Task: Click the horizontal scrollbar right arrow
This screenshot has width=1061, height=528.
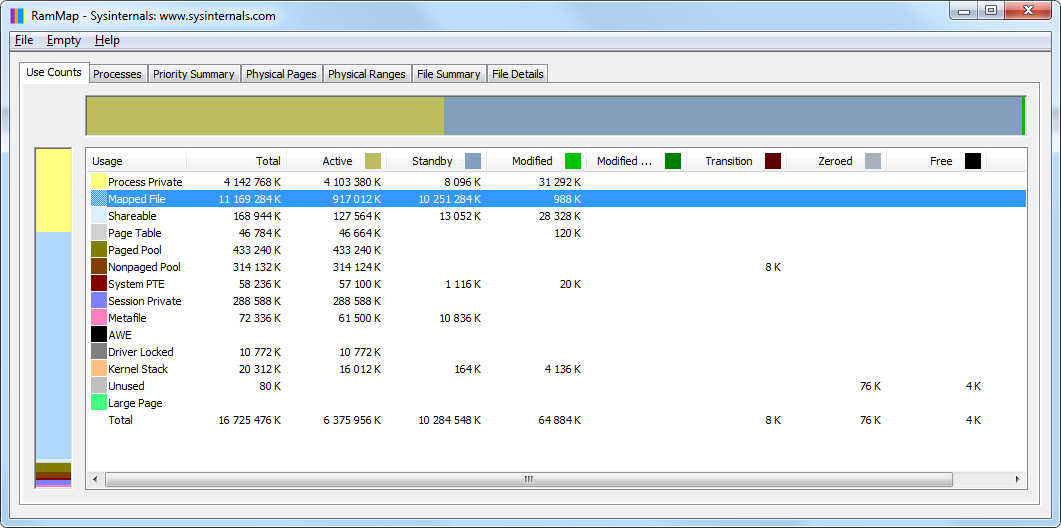Action: pyautogui.click(x=1017, y=479)
